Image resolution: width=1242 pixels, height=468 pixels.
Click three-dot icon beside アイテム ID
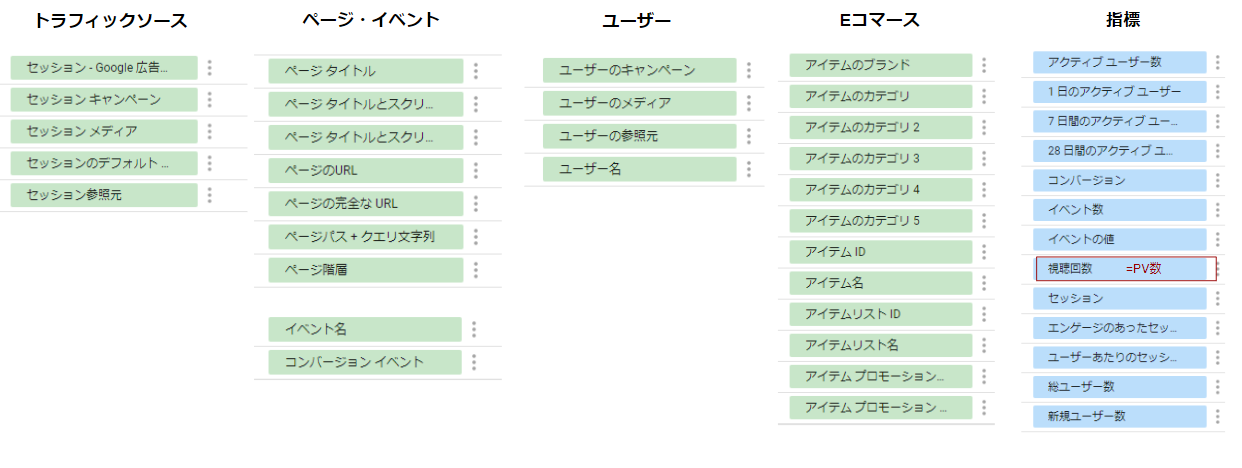point(984,251)
